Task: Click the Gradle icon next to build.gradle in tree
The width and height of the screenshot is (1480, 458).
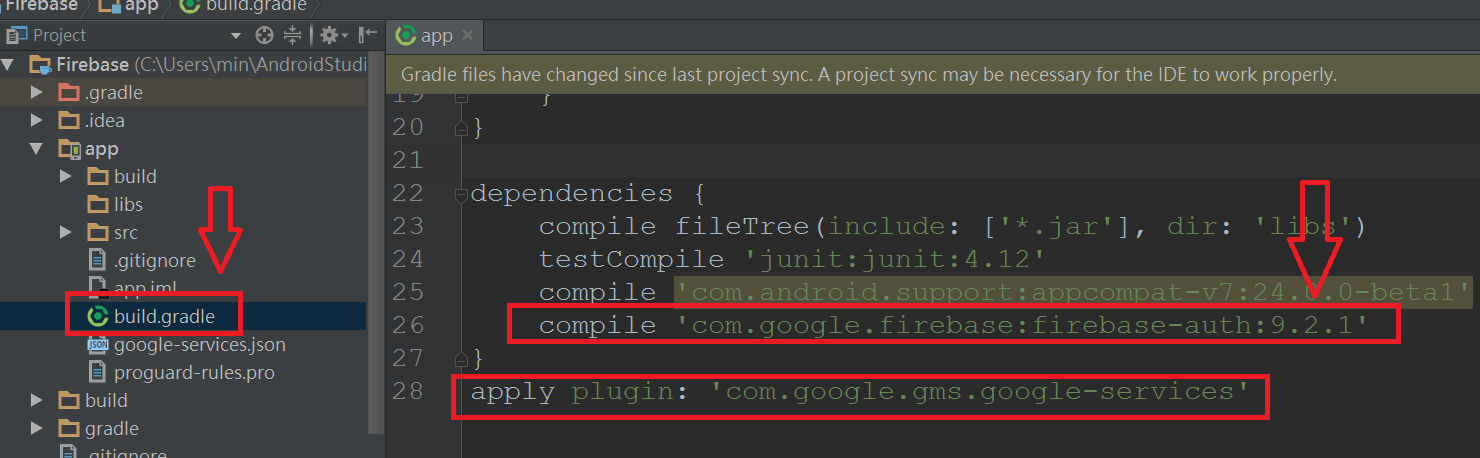Action: click(x=98, y=317)
